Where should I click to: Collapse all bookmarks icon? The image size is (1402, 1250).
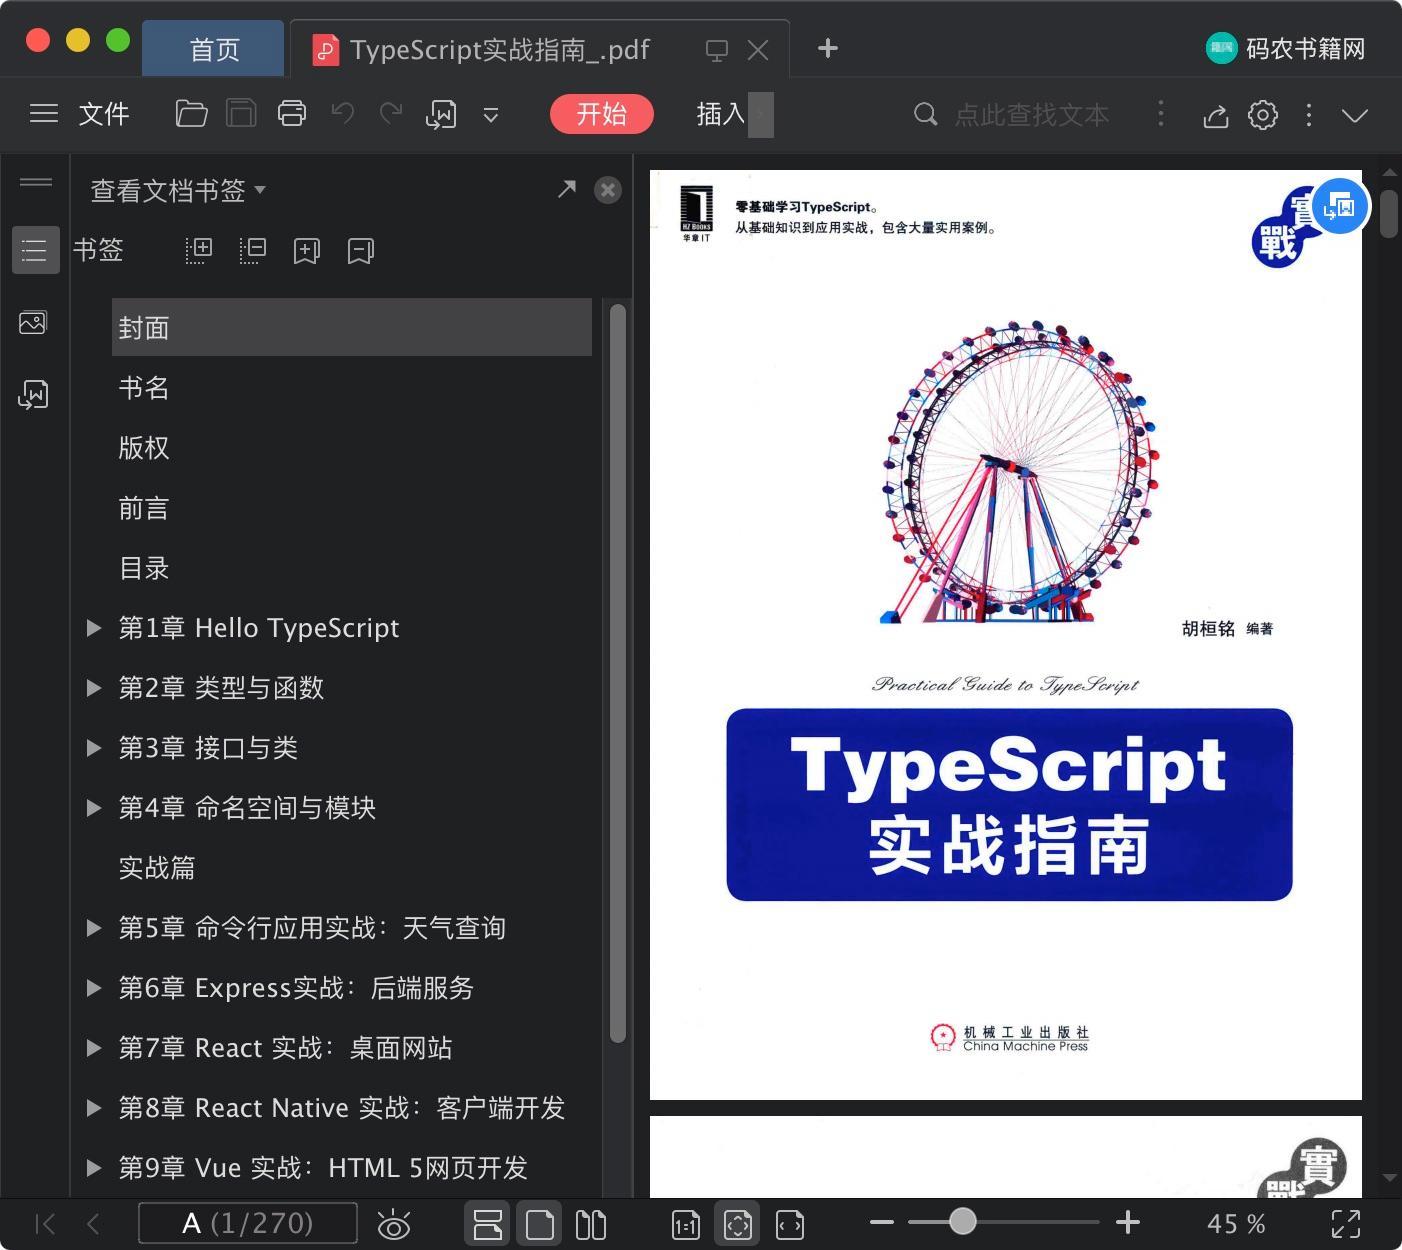click(x=253, y=250)
